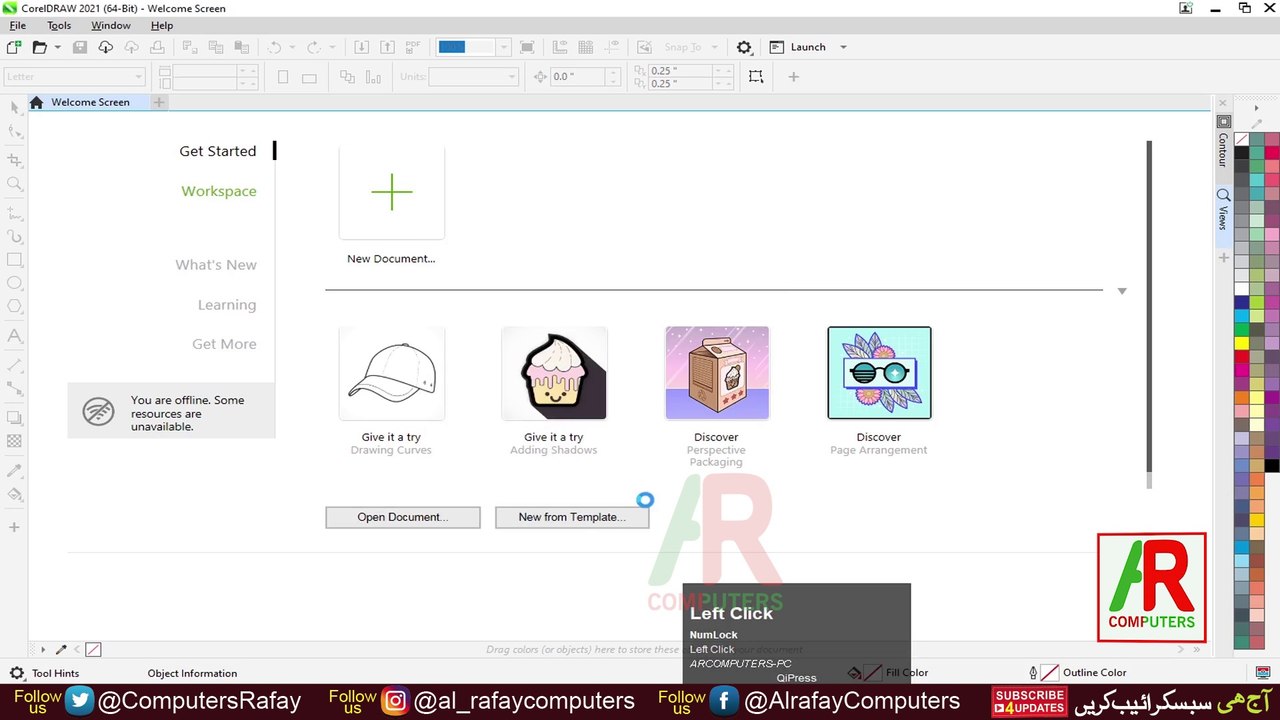The height and width of the screenshot is (720, 1280).
Task: Go to the Workspace section
Action: 219,191
